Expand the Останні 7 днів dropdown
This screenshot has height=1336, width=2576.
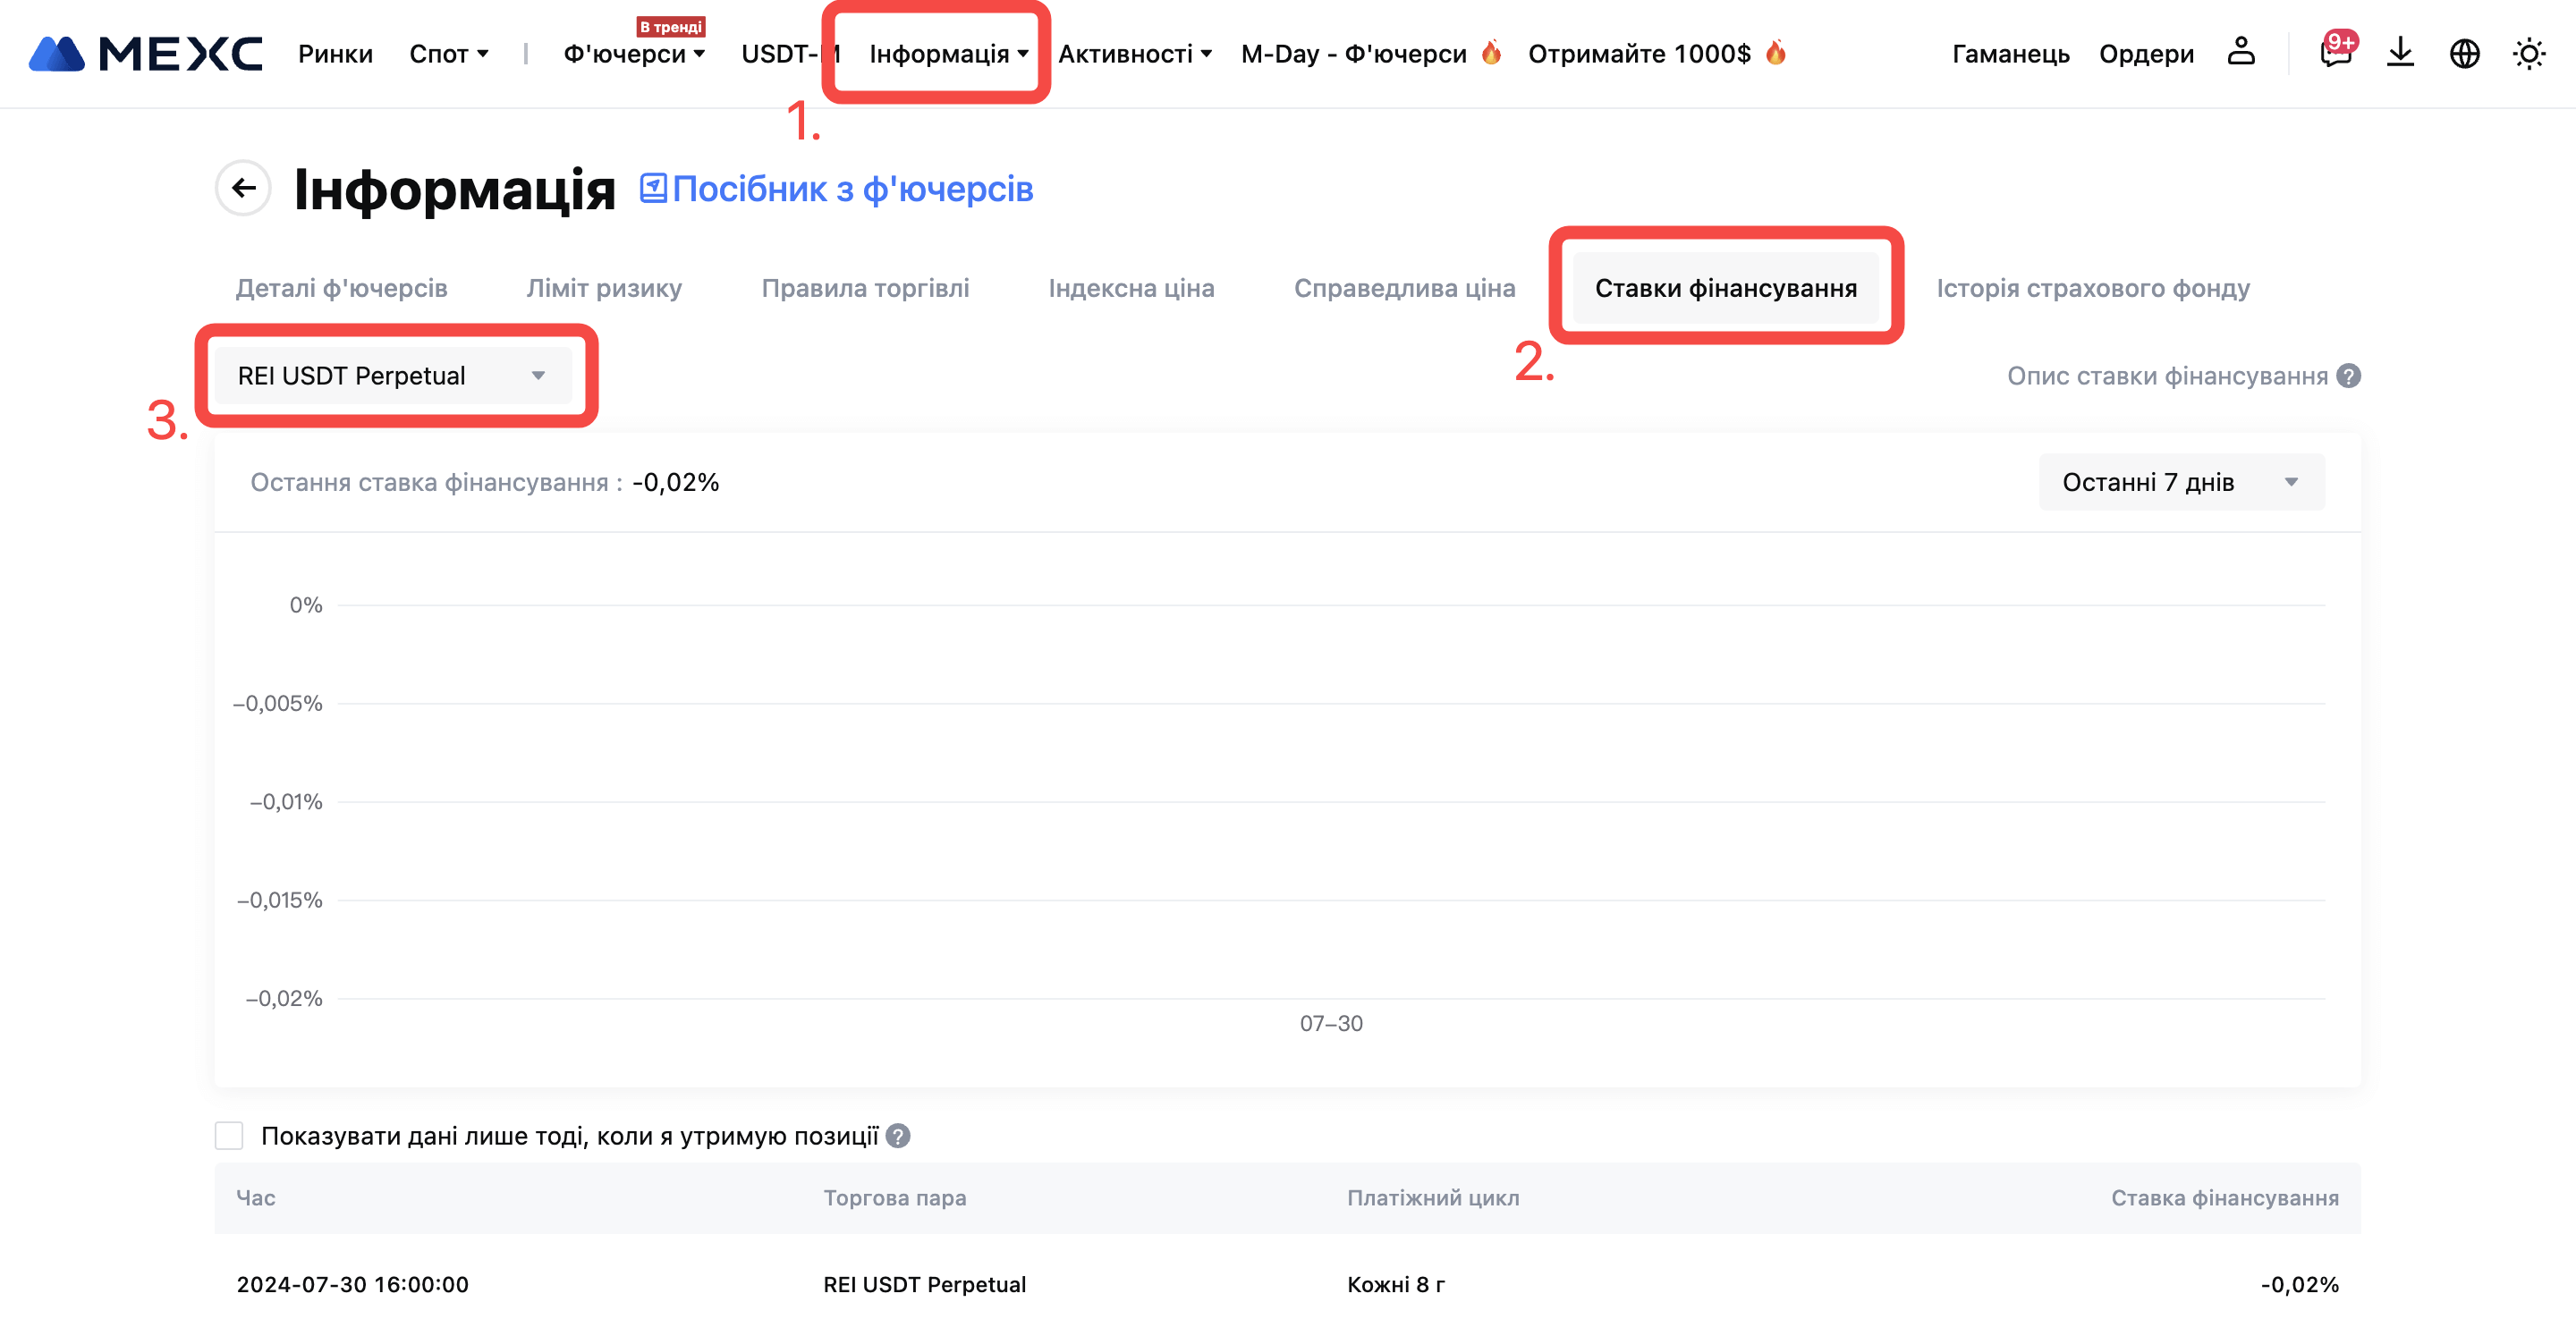2181,482
